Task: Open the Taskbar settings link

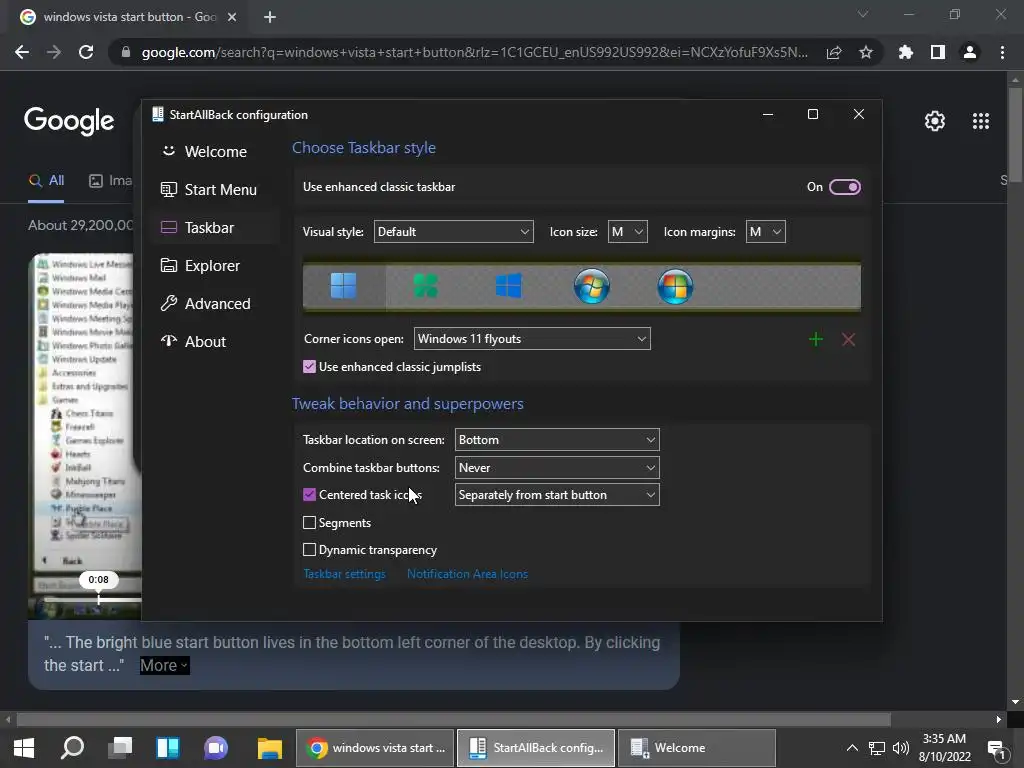Action: 344,575
